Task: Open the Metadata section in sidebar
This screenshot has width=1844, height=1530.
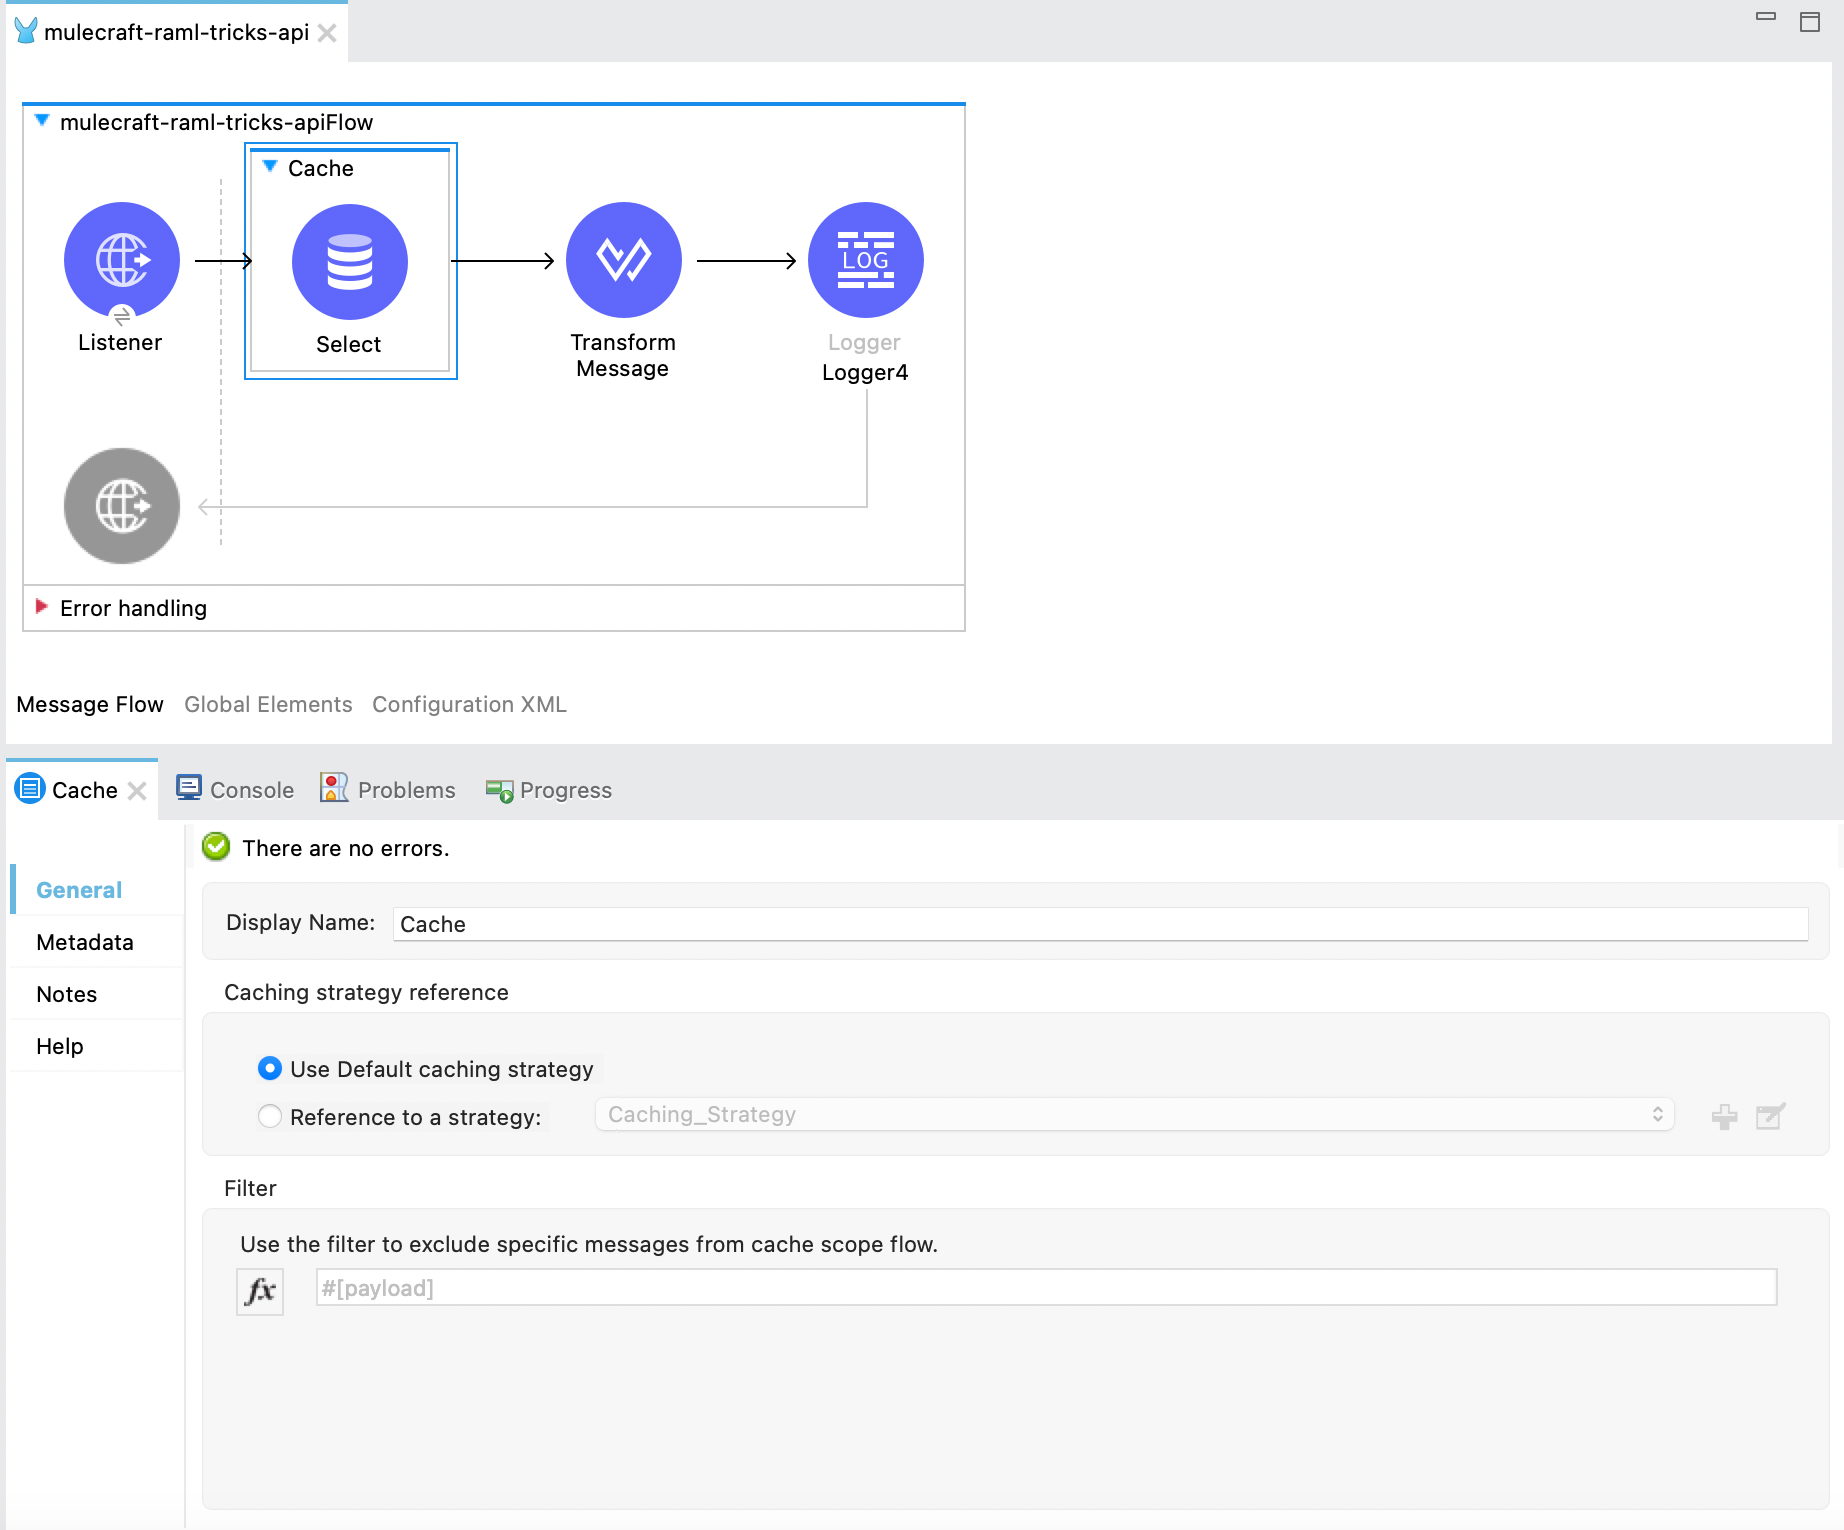Action: [x=85, y=942]
